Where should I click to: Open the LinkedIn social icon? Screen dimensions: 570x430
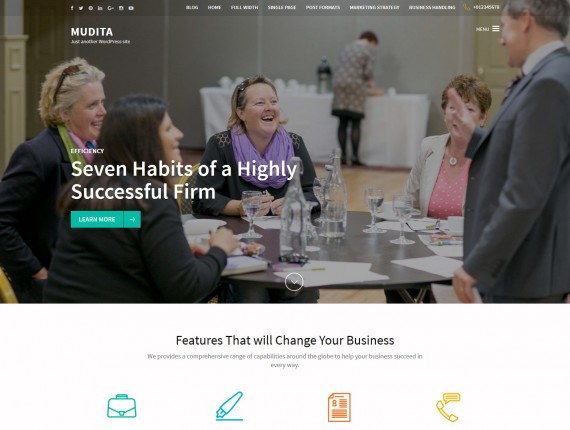100,8
